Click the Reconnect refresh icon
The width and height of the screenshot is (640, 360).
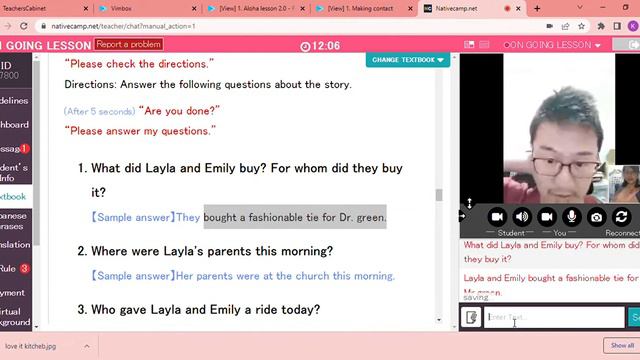tap(621, 217)
